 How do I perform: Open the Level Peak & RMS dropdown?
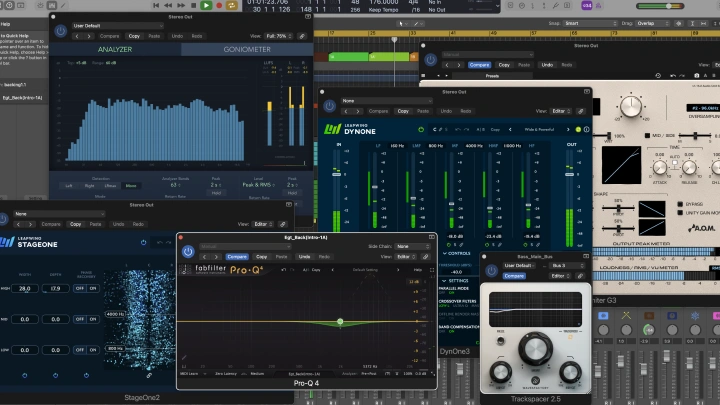(x=259, y=185)
